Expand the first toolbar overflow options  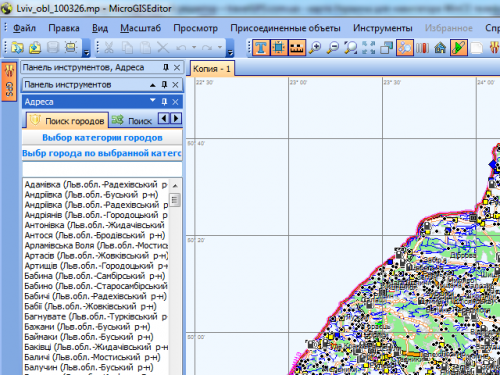pyautogui.click(x=86, y=52)
